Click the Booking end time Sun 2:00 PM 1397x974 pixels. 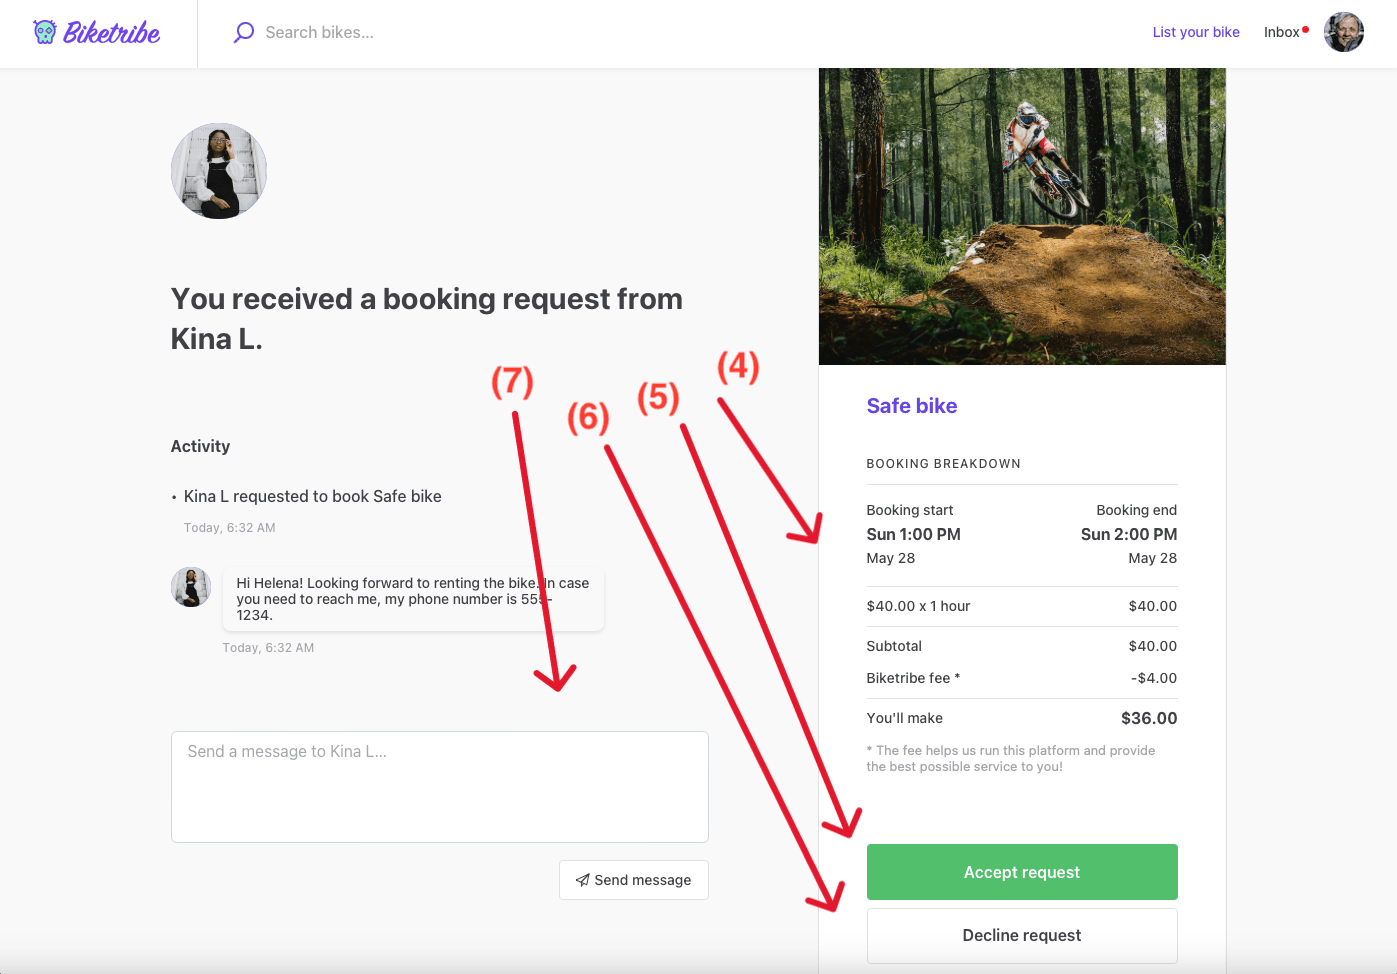click(x=1128, y=534)
